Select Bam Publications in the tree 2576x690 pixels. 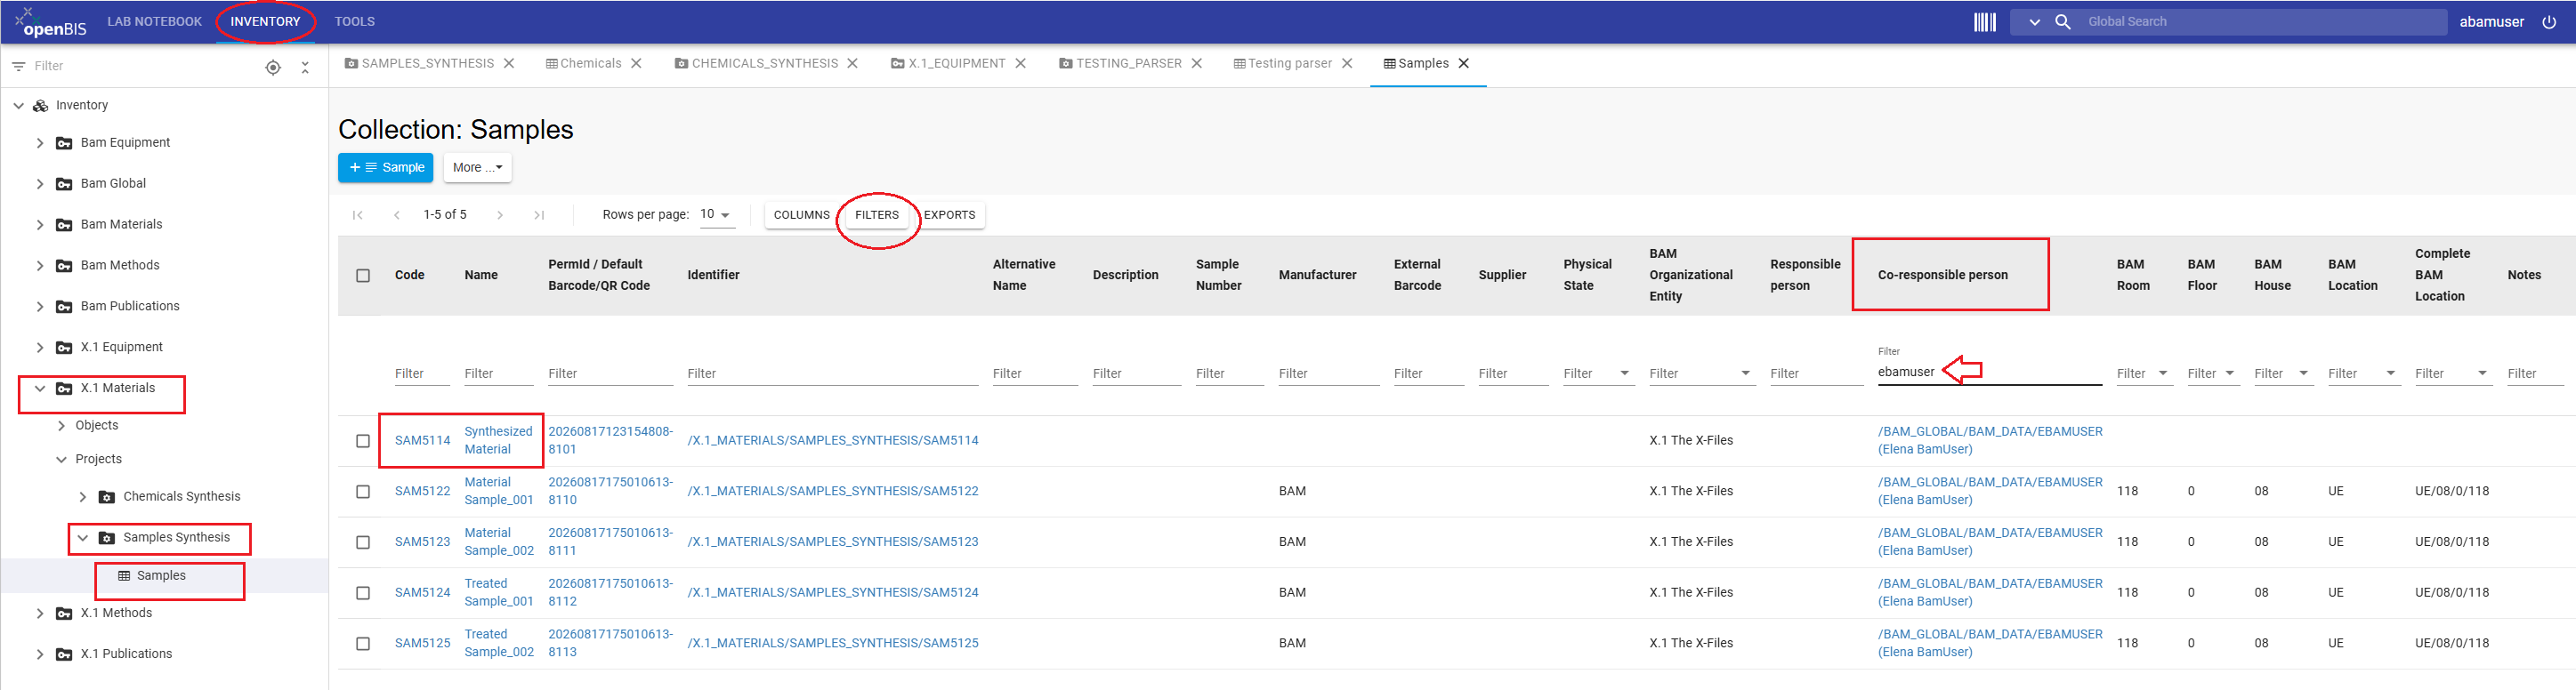[130, 307]
